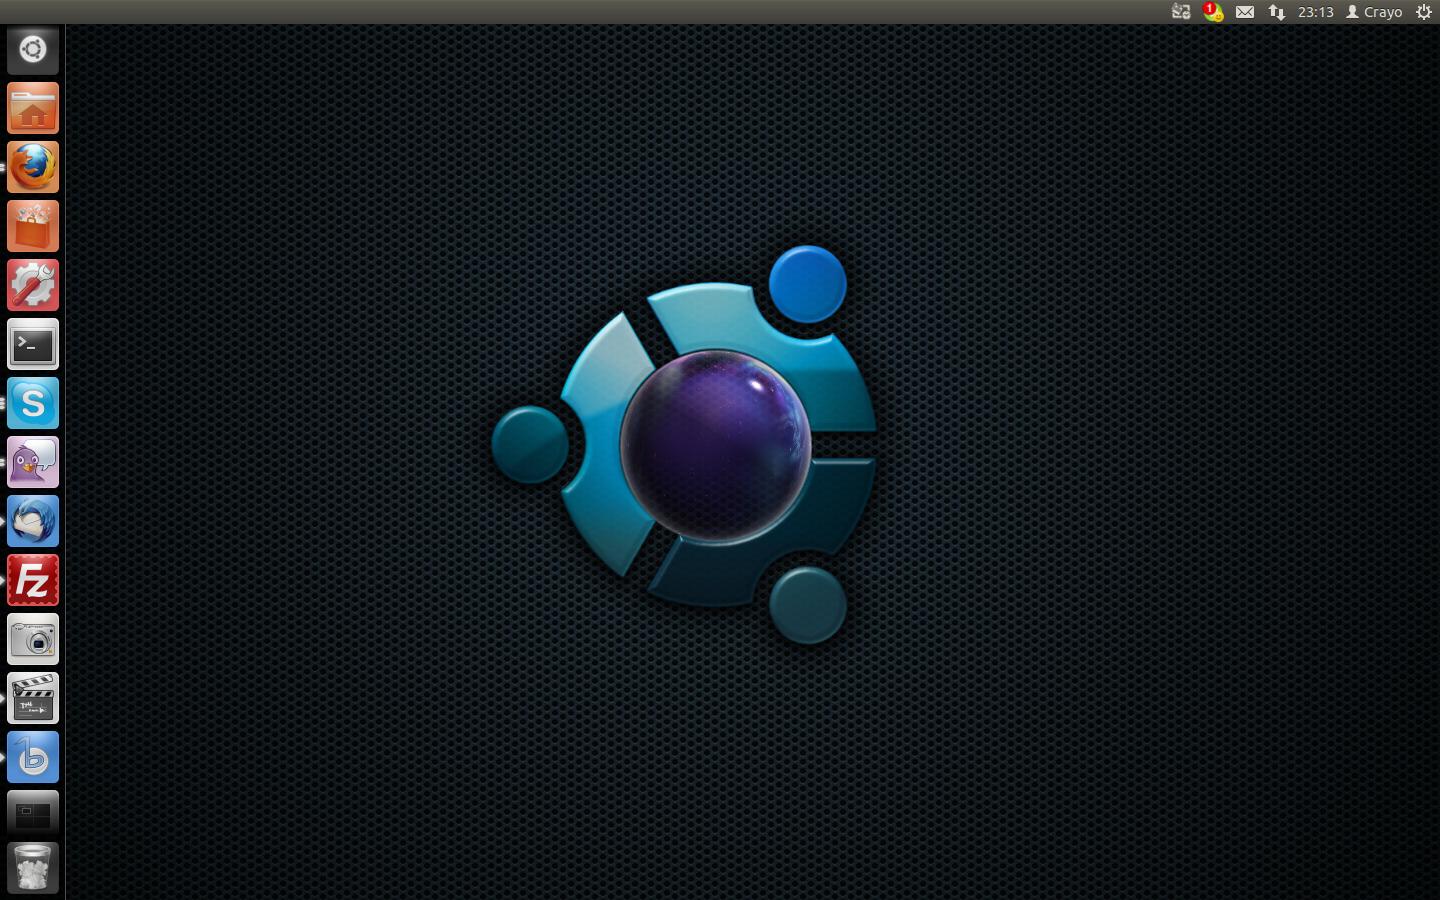1440x900 pixels.
Task: Open the Workspace Switcher
Action: tap(33, 814)
